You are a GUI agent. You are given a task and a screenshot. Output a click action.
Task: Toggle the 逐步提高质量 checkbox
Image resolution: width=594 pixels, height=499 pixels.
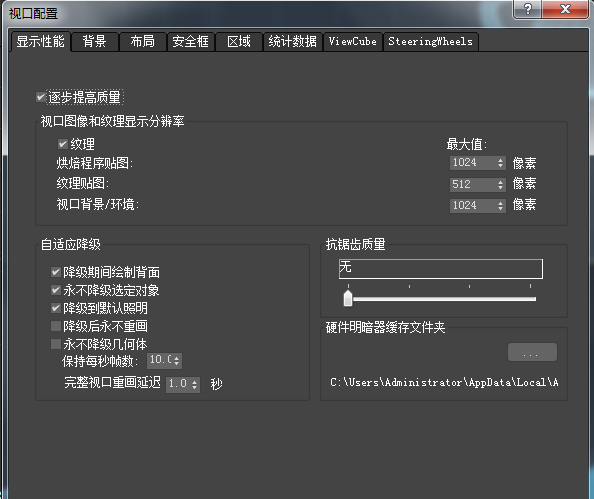(41, 97)
